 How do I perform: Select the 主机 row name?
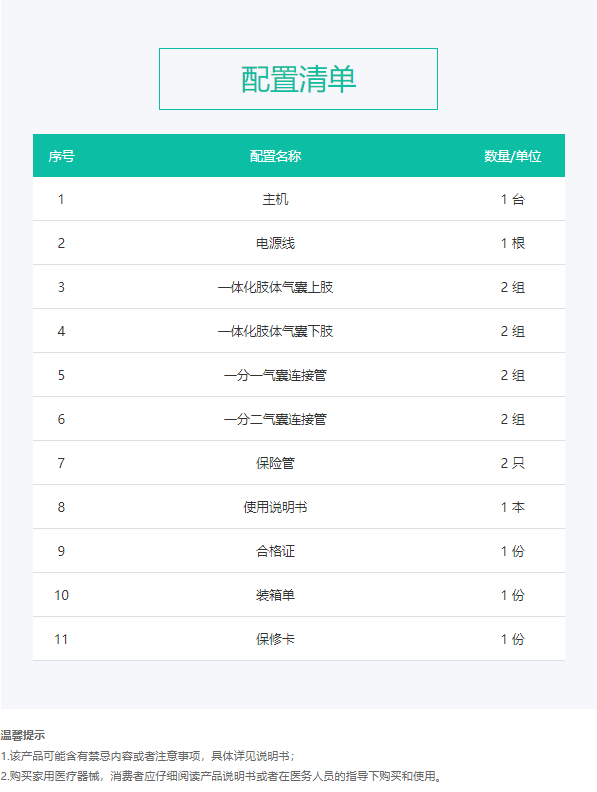click(275, 200)
